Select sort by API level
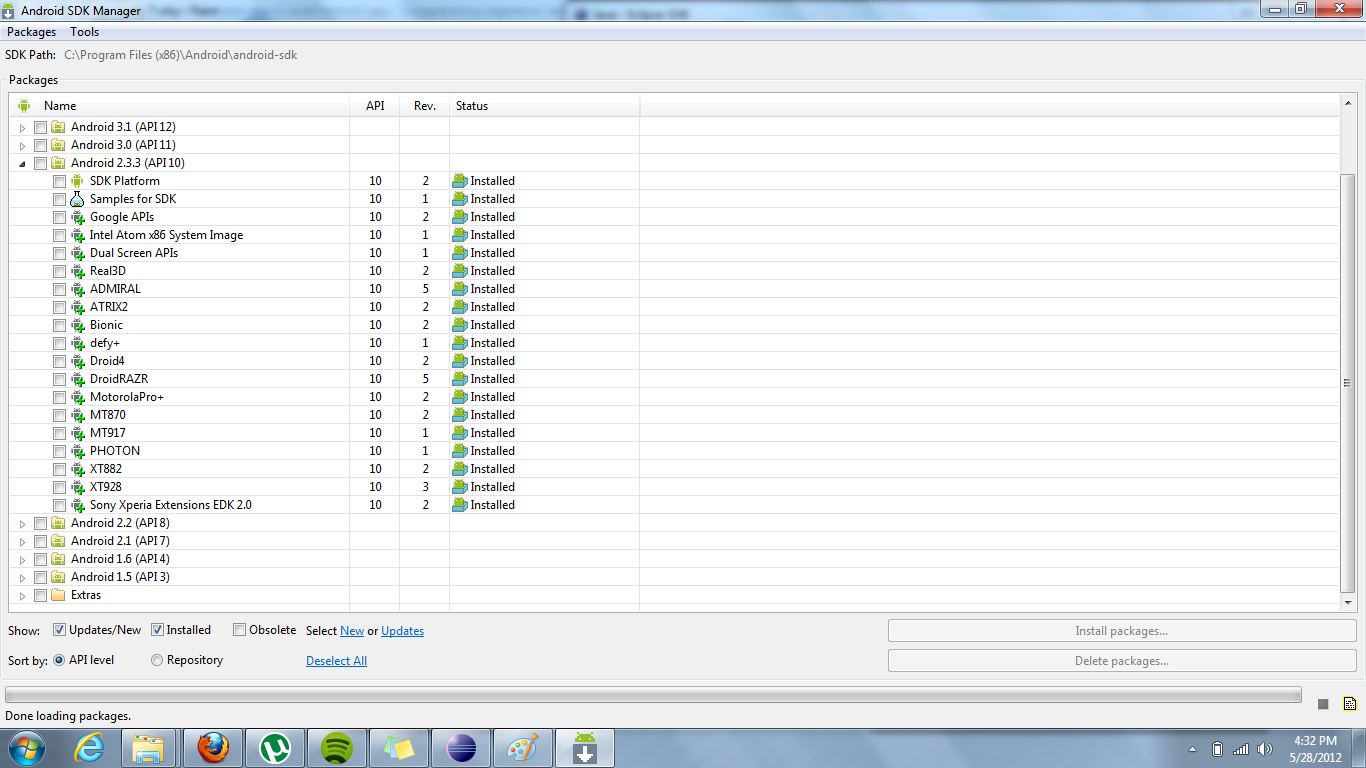This screenshot has height=768, width=1366. pos(59,660)
